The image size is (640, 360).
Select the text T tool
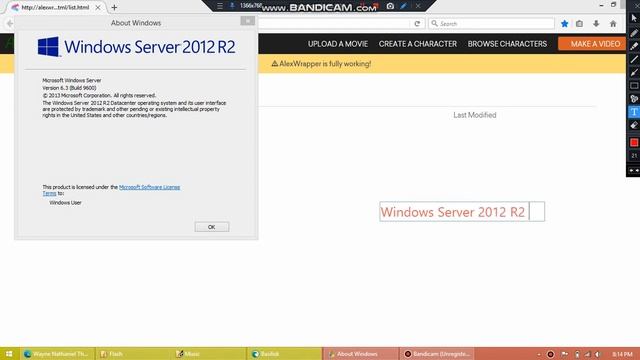pos(634,112)
